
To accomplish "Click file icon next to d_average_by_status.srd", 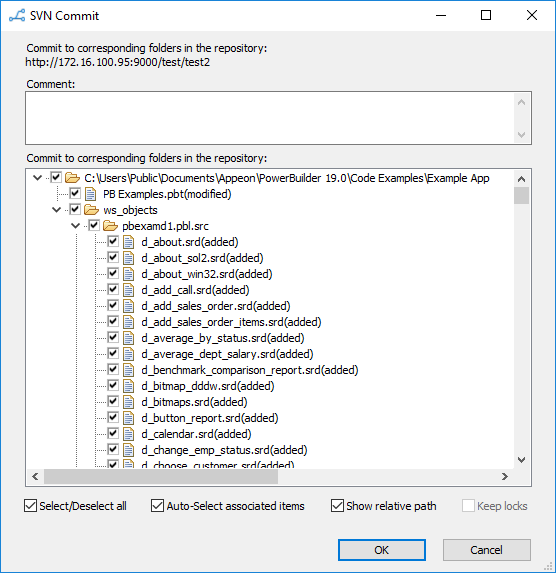I will pyautogui.click(x=128, y=338).
